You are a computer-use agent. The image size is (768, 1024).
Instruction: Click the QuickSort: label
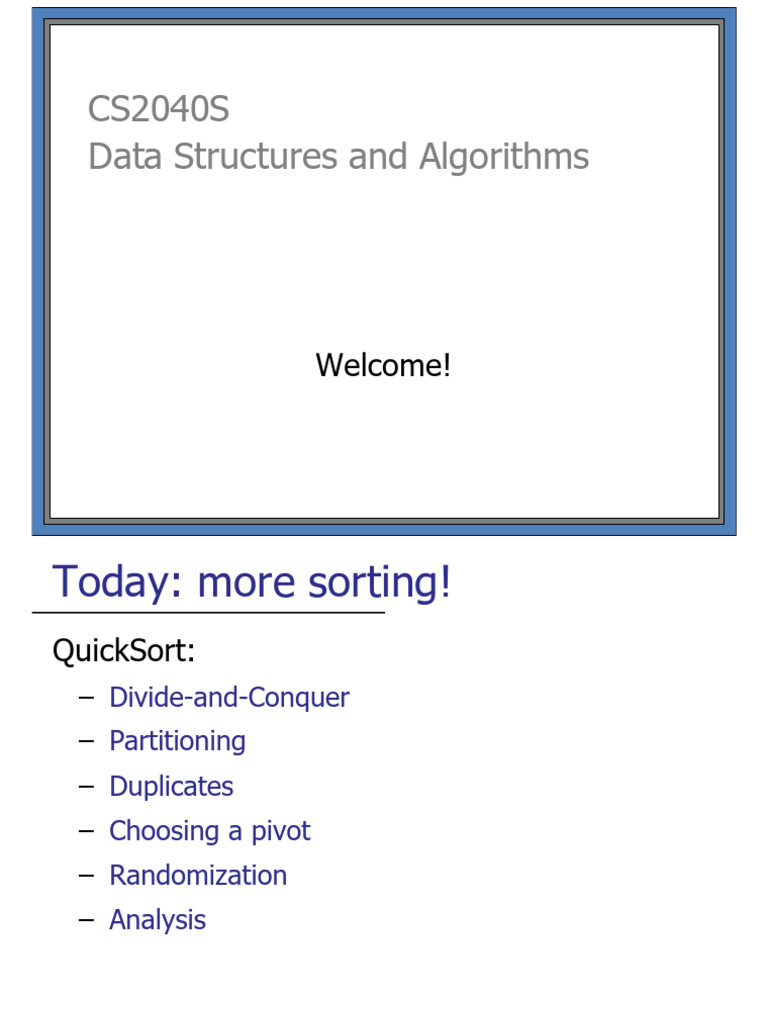pyautogui.click(x=124, y=651)
